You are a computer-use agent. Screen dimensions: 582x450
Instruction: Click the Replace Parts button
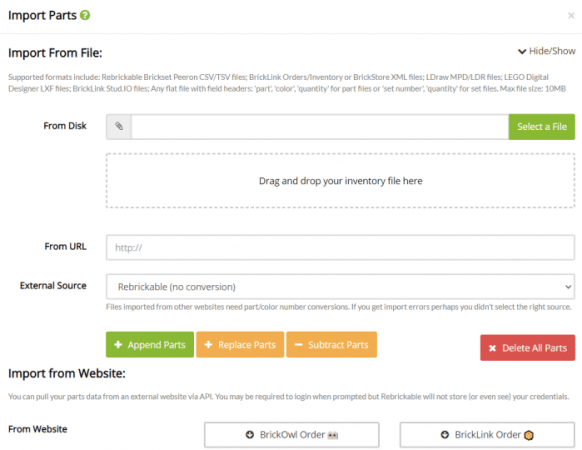pos(240,345)
